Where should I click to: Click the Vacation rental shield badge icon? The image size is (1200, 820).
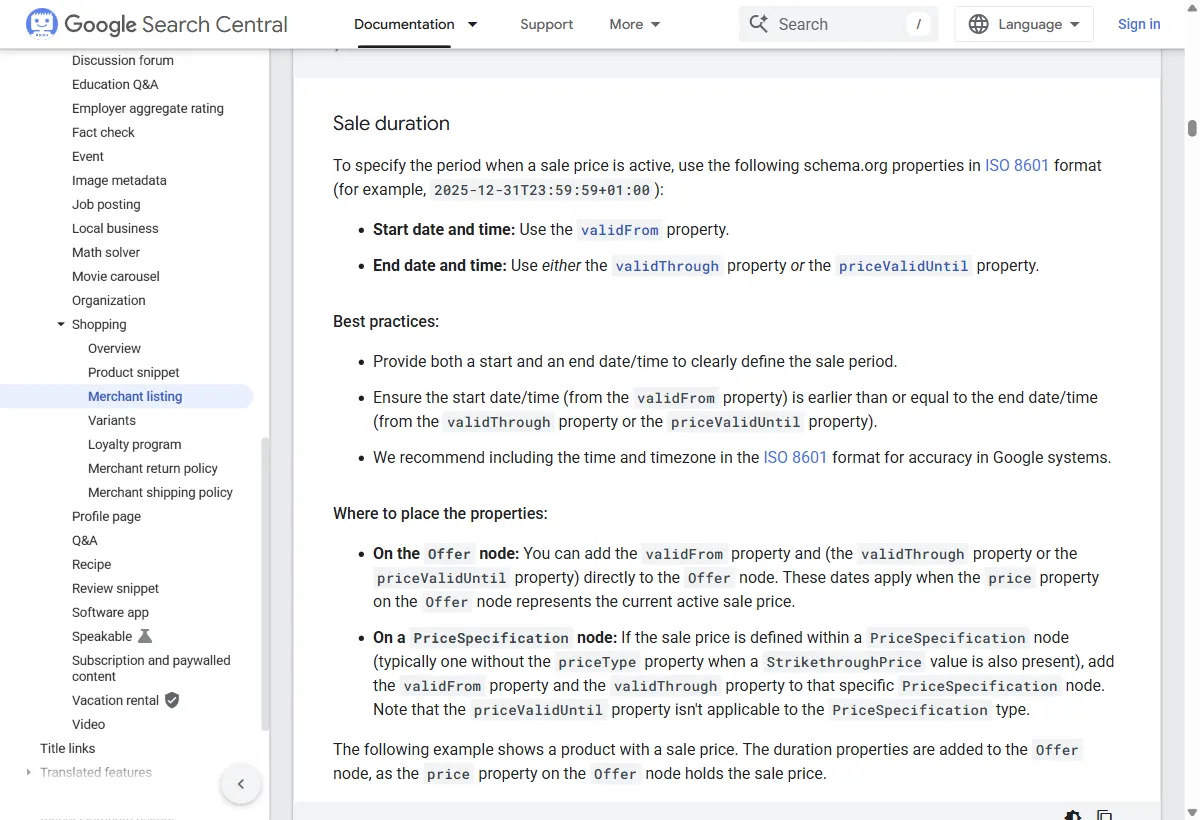click(172, 700)
